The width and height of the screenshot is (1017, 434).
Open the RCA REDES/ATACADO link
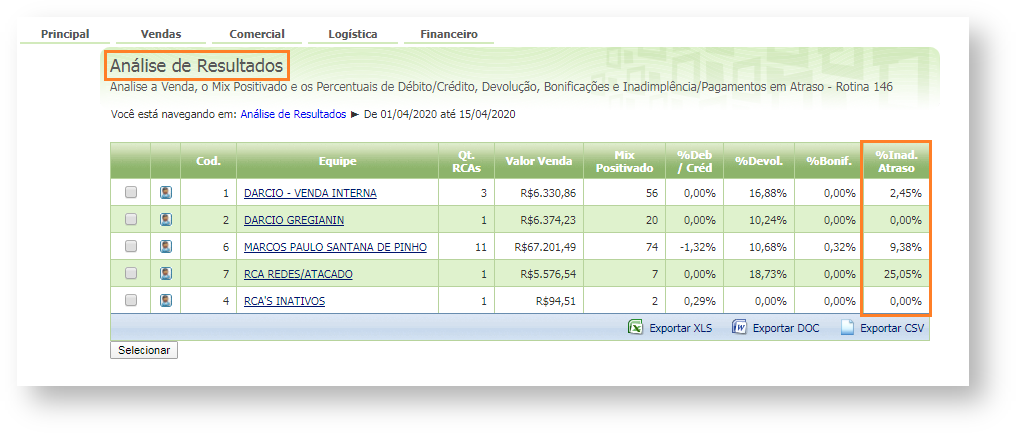[x=298, y=274]
